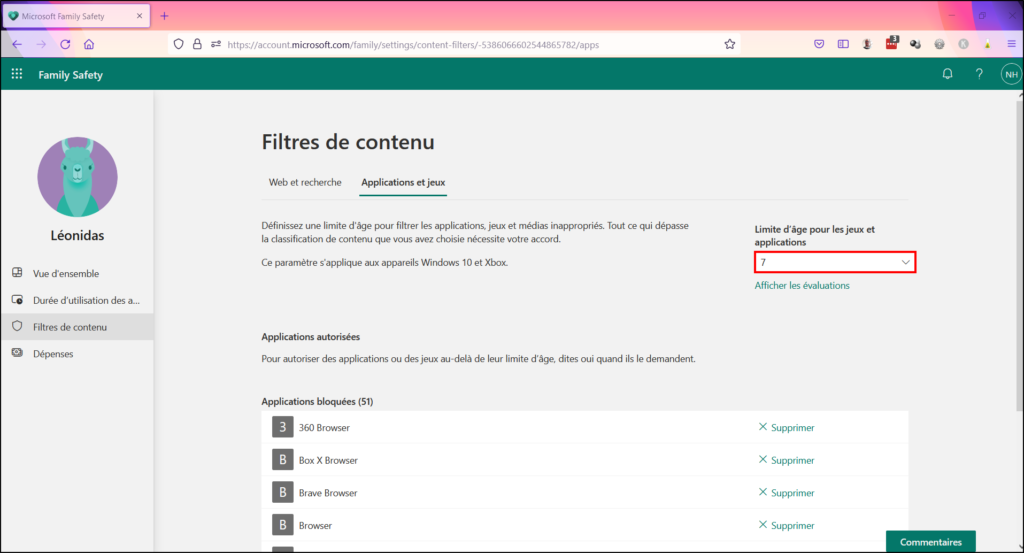
Task: Click Supprimer for Box X Browser
Action: pos(786,460)
